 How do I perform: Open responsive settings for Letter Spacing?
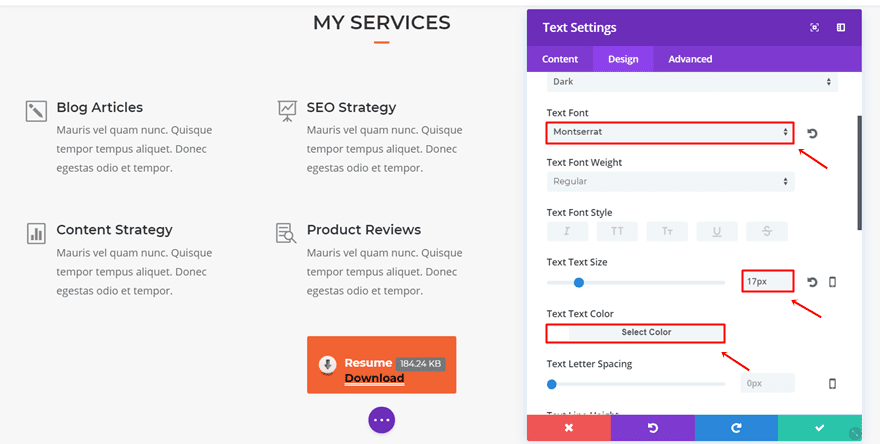(x=832, y=383)
